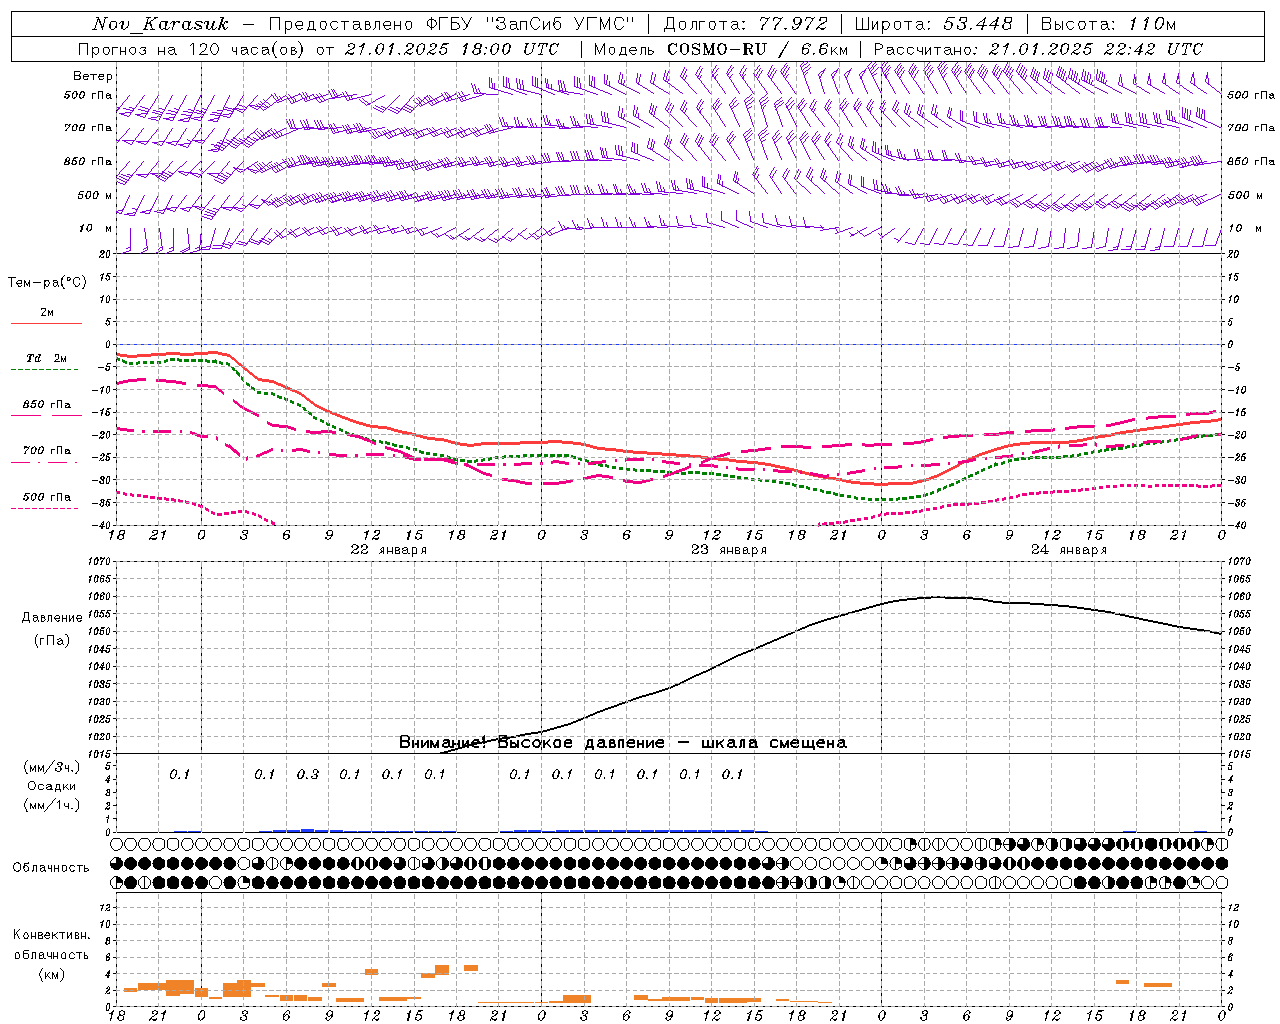The height and width of the screenshot is (1024, 1280).
Task: Click the 0.3 precipitation value
Action: coord(308,774)
